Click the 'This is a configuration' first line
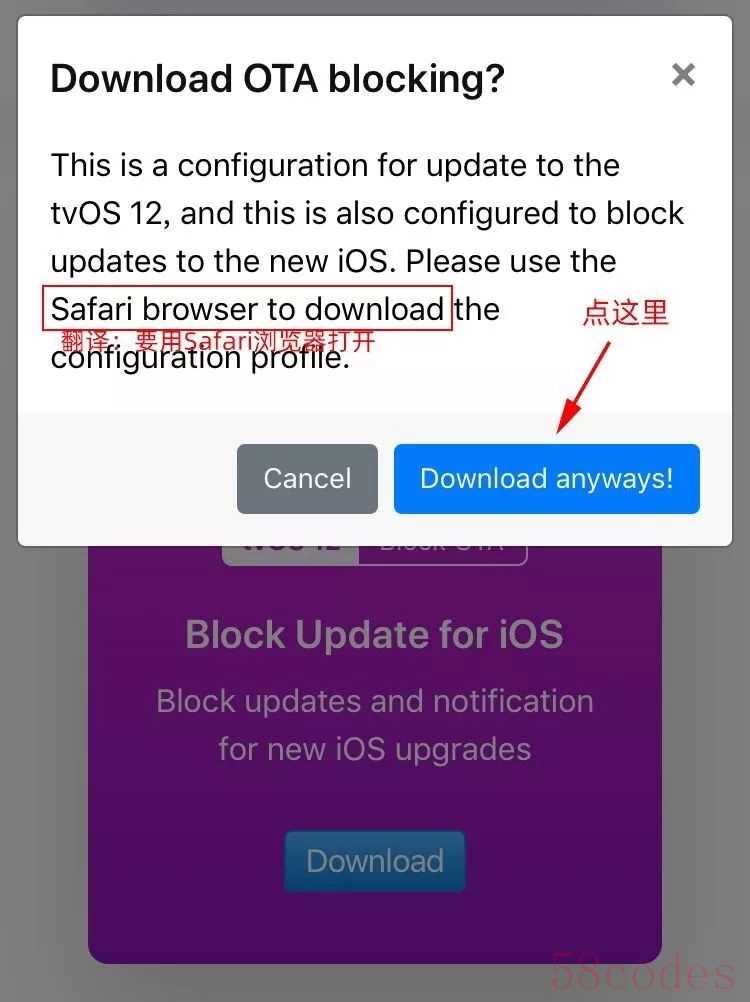The height and width of the screenshot is (1002, 750). pos(335,166)
